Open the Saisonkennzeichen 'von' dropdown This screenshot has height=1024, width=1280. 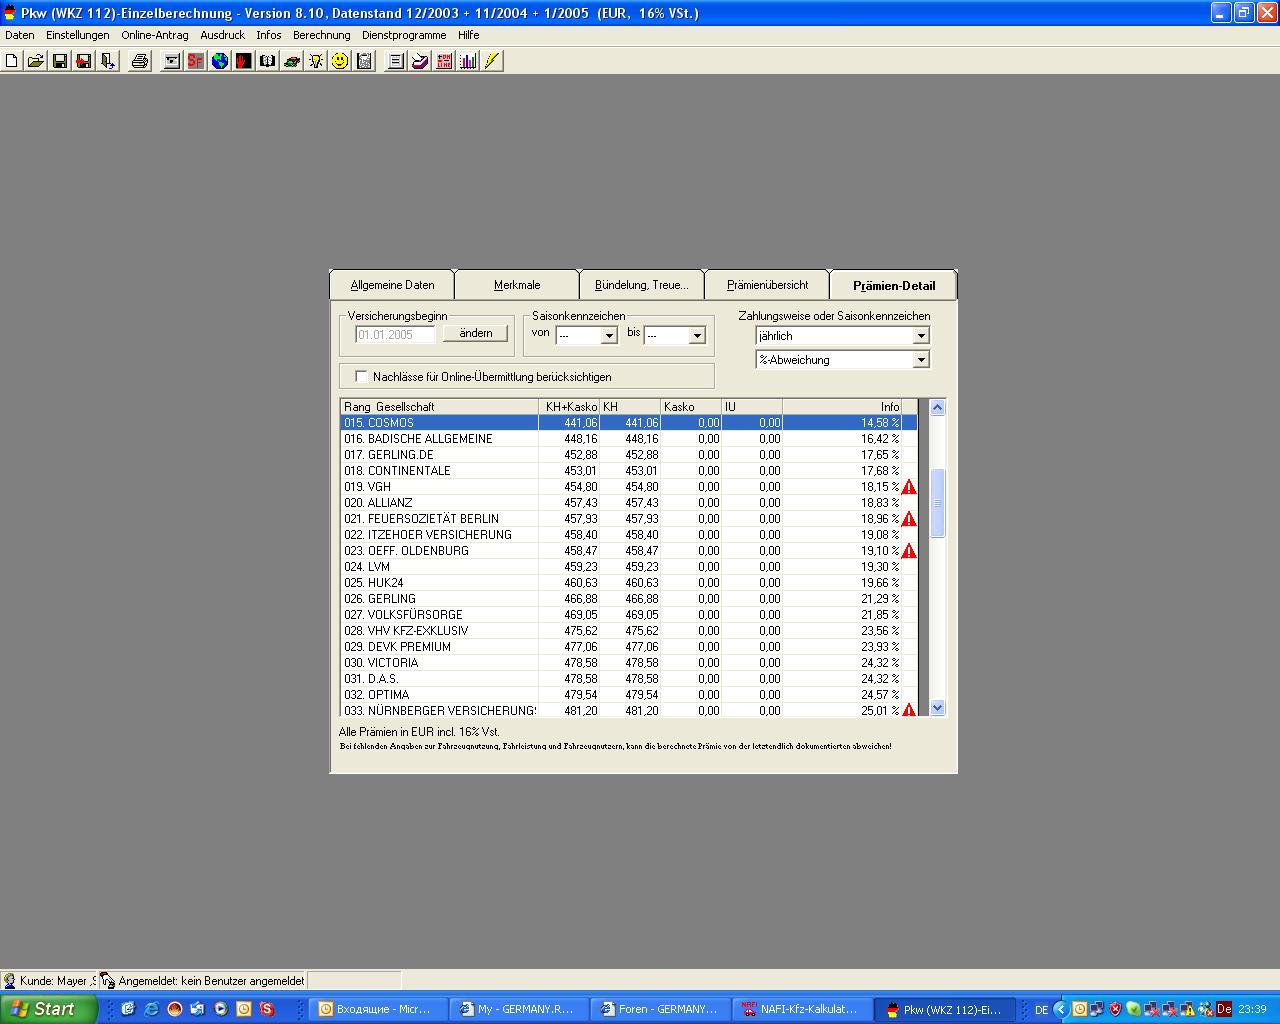[x=608, y=336]
